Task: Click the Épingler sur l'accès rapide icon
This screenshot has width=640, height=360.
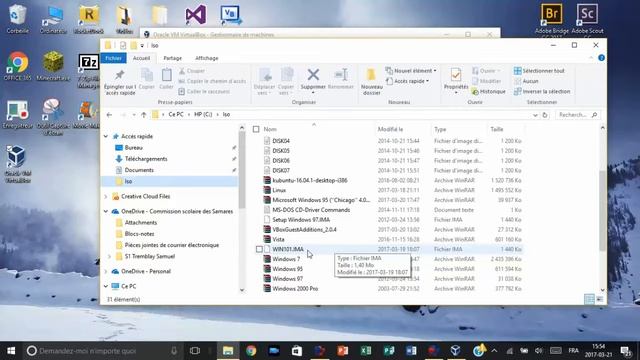Action: coord(120,75)
